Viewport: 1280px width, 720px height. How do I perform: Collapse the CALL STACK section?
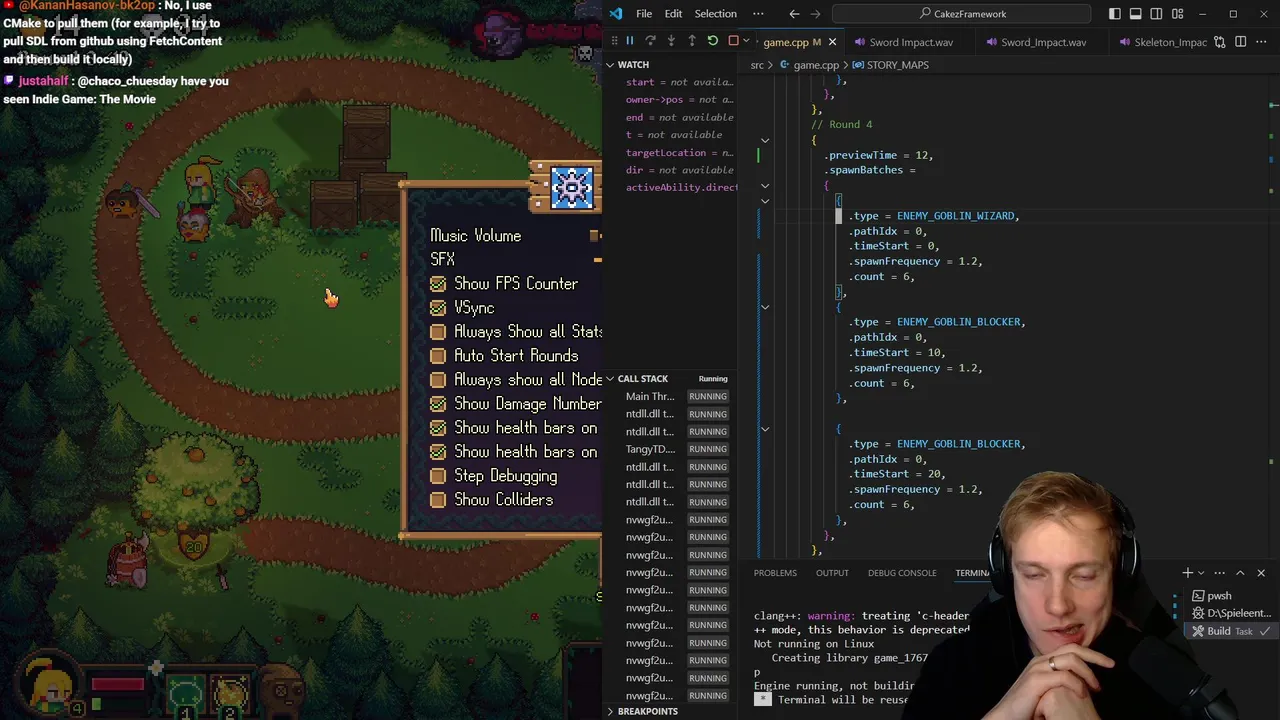tap(610, 379)
